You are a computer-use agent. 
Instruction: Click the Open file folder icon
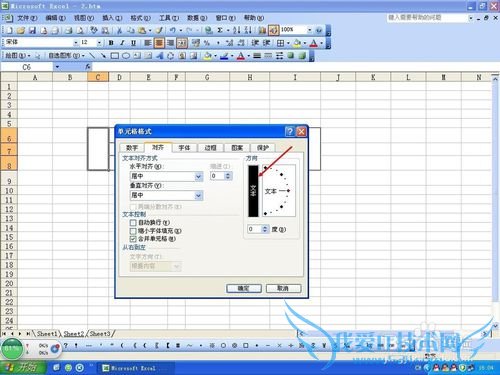[21, 31]
